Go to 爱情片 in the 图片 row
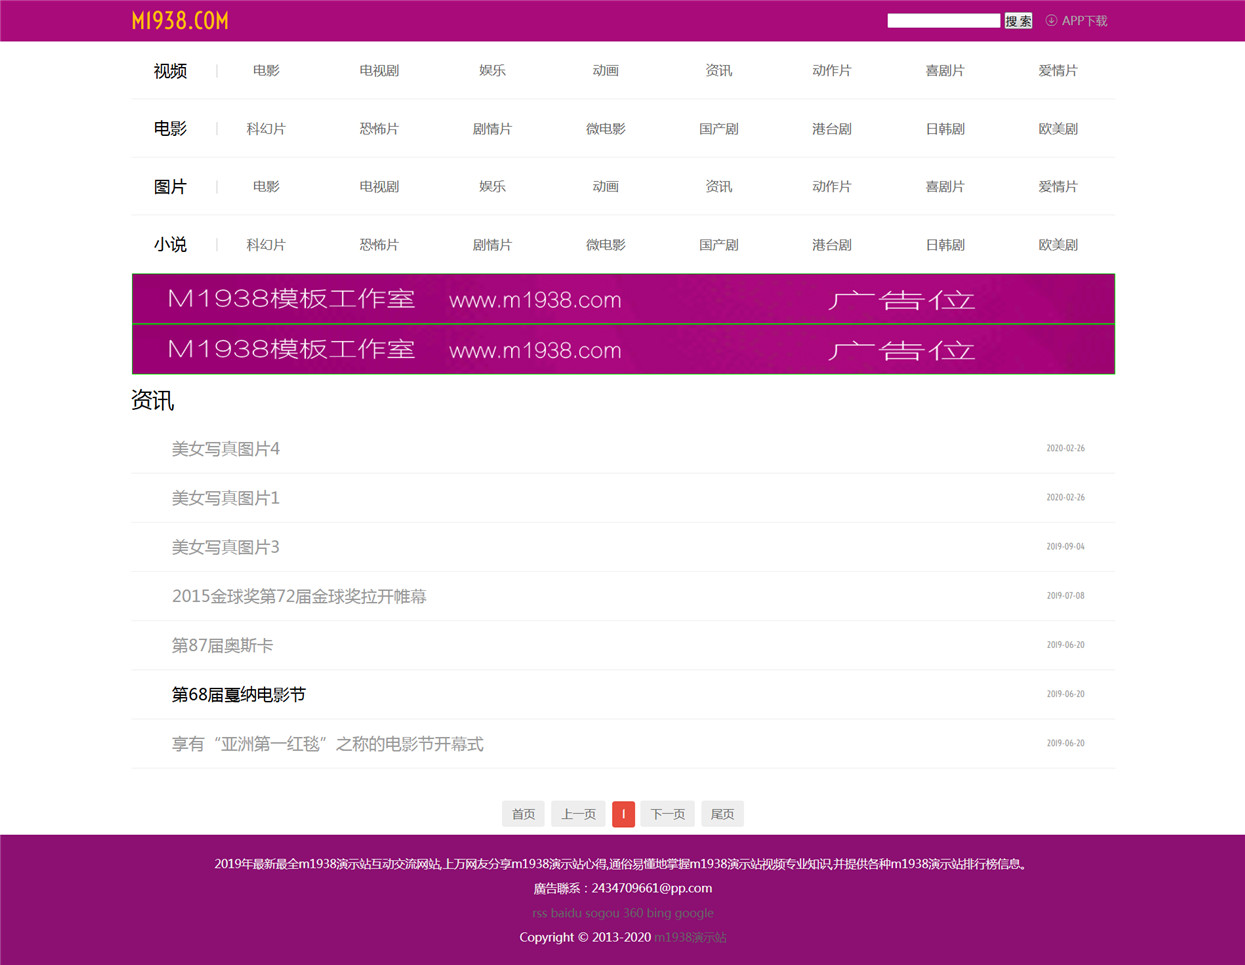The image size is (1245, 965). (x=1057, y=187)
